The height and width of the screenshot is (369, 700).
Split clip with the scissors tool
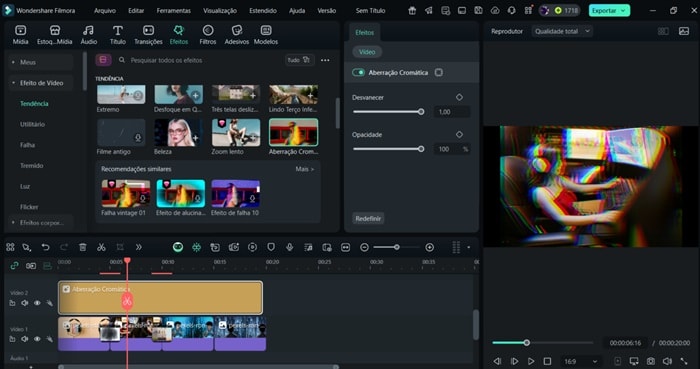(x=101, y=247)
